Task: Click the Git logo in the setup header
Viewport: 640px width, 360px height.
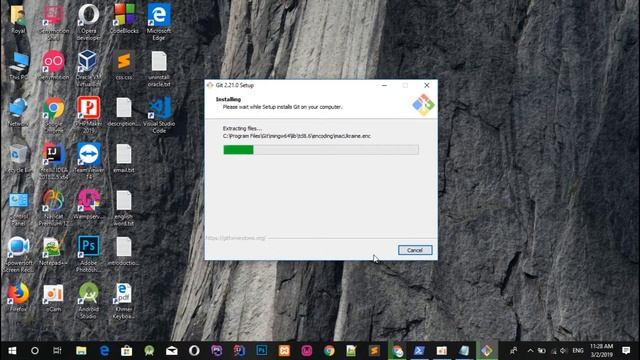Action: [423, 105]
